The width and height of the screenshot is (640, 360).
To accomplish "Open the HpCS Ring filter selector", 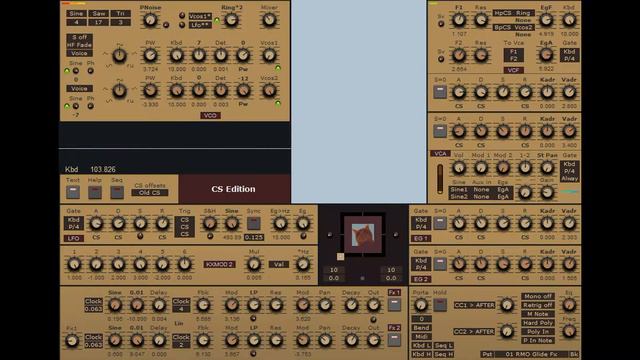I will [513, 13].
